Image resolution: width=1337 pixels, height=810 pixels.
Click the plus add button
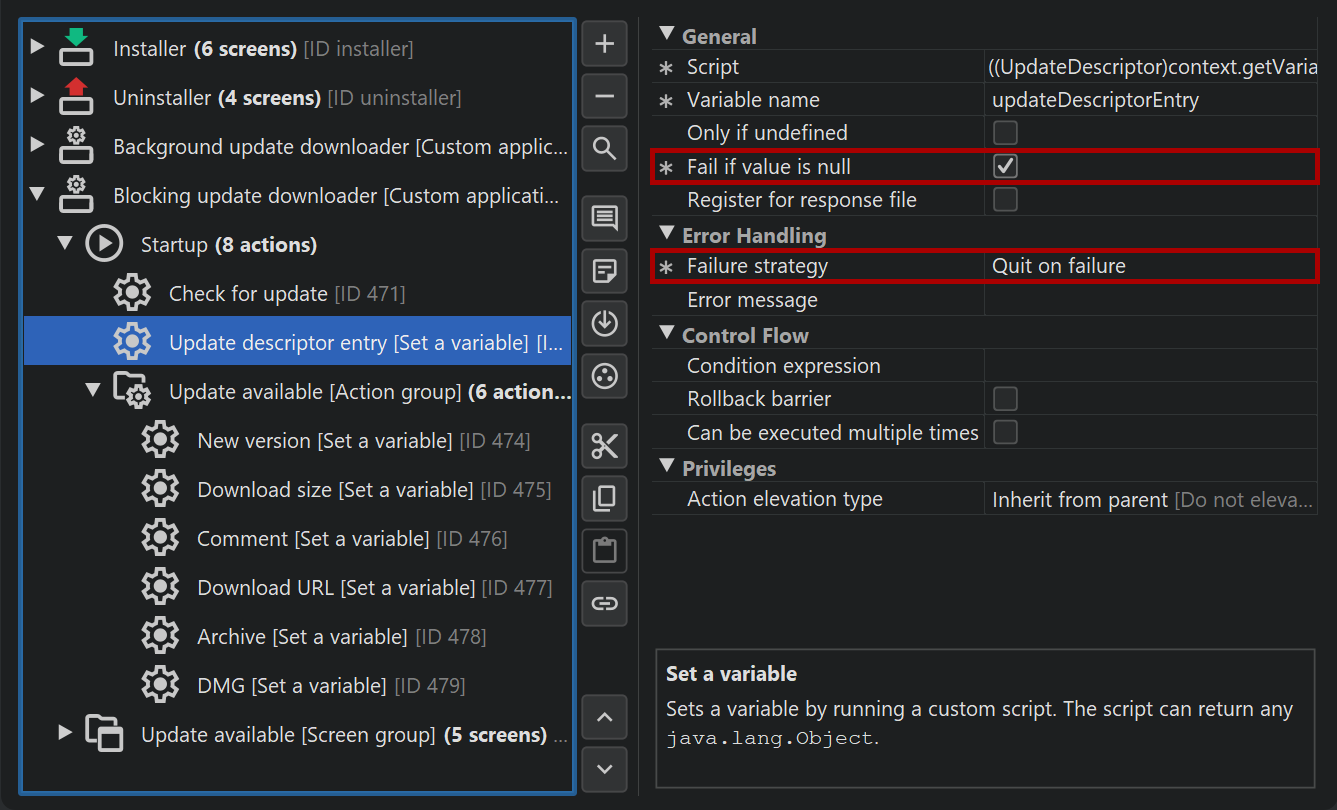tap(604, 44)
